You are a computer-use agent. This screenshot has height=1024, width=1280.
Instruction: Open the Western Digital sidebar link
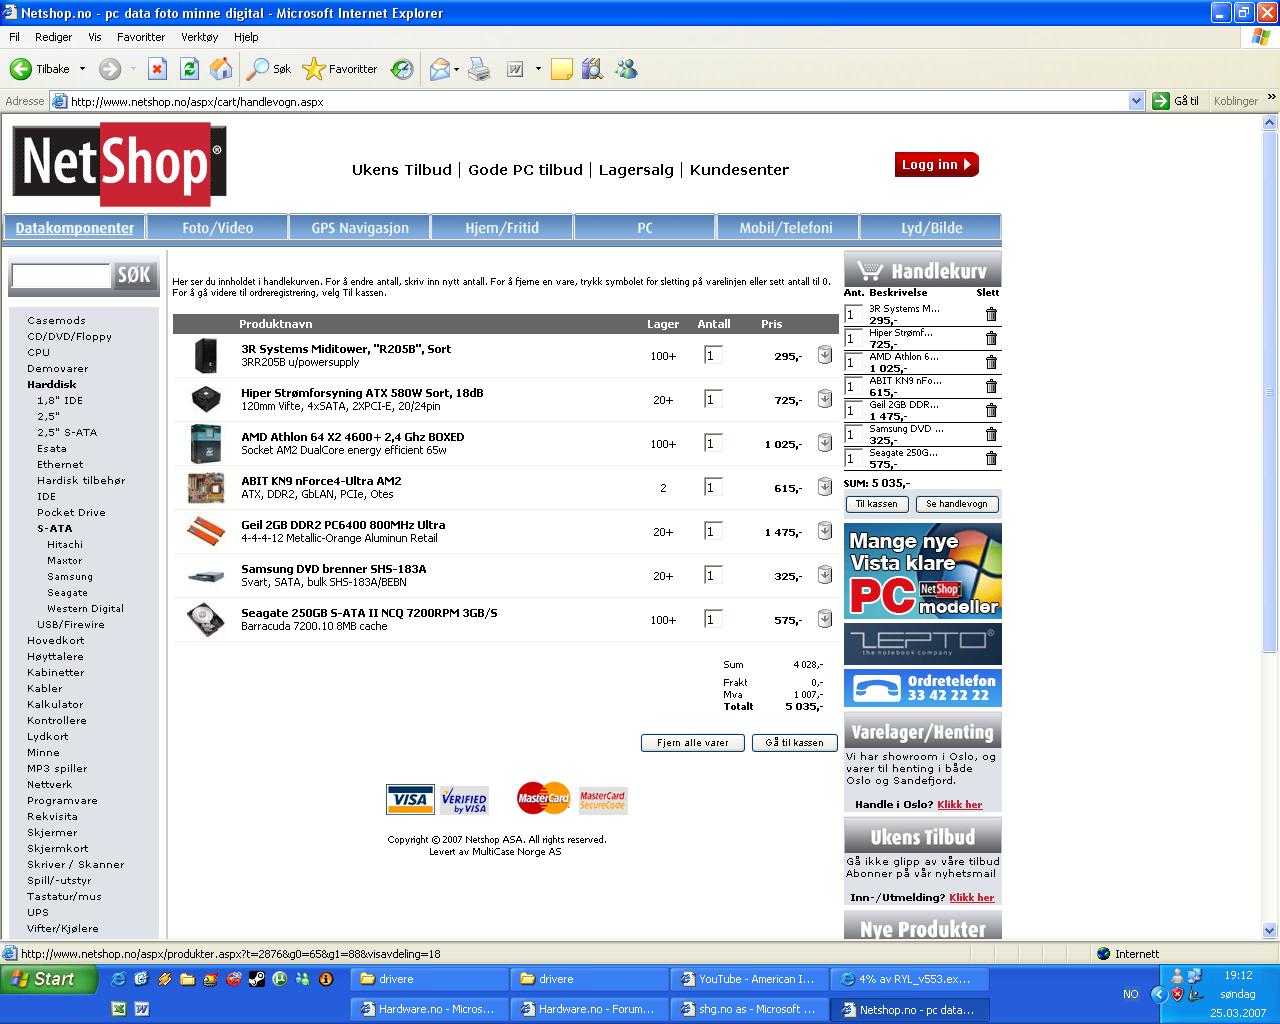point(85,608)
